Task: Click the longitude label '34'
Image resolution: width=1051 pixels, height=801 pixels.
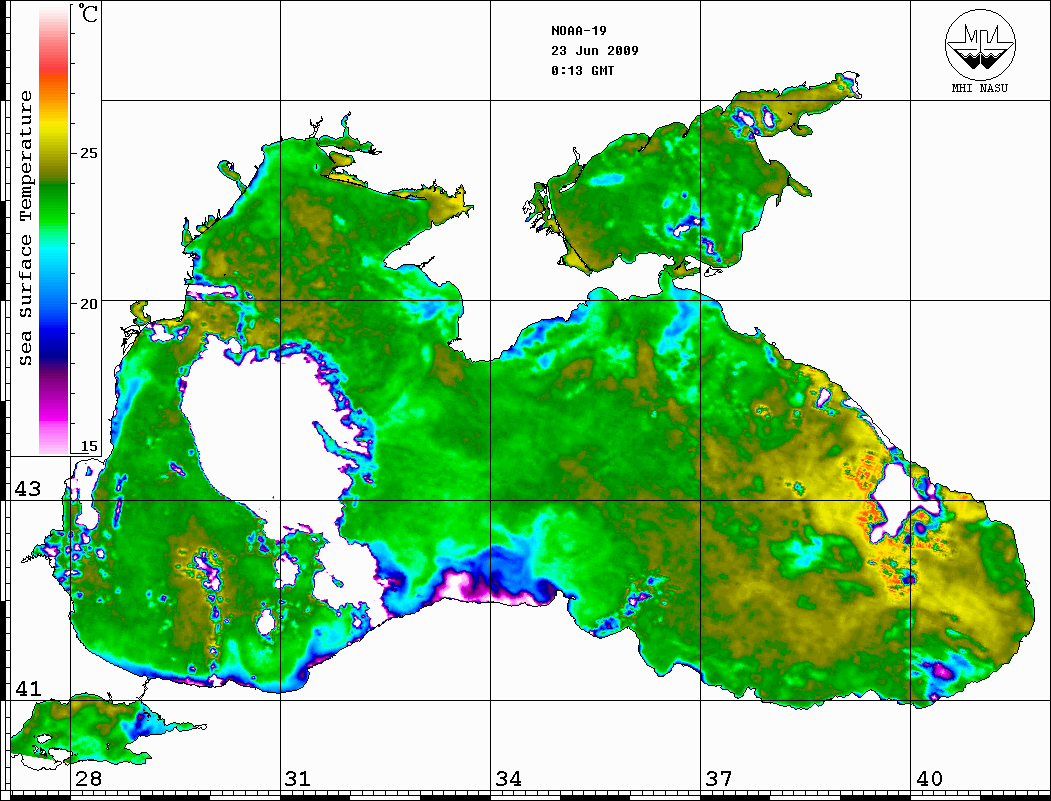Action: point(508,778)
